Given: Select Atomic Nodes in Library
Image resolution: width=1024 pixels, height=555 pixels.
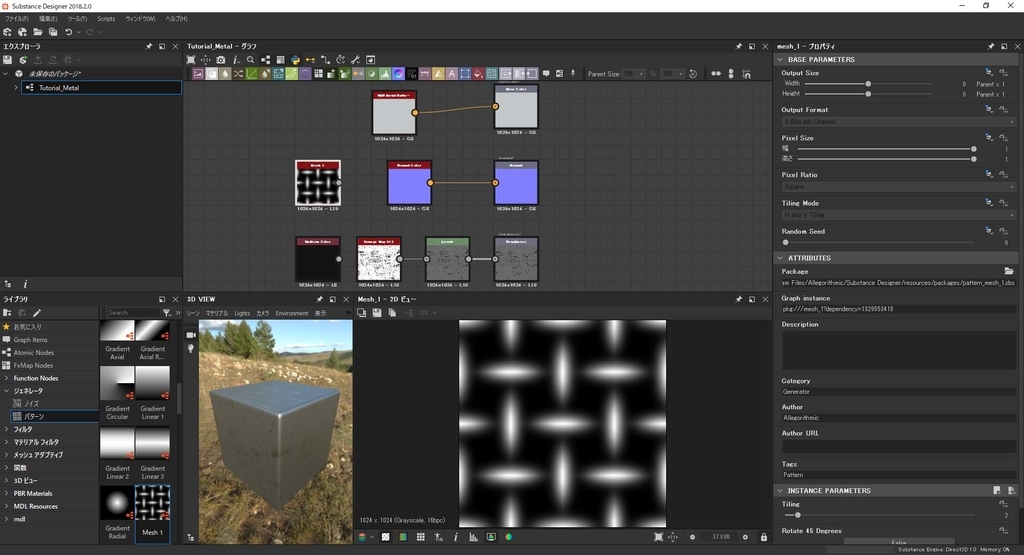Looking at the screenshot, I should click(x=33, y=353).
